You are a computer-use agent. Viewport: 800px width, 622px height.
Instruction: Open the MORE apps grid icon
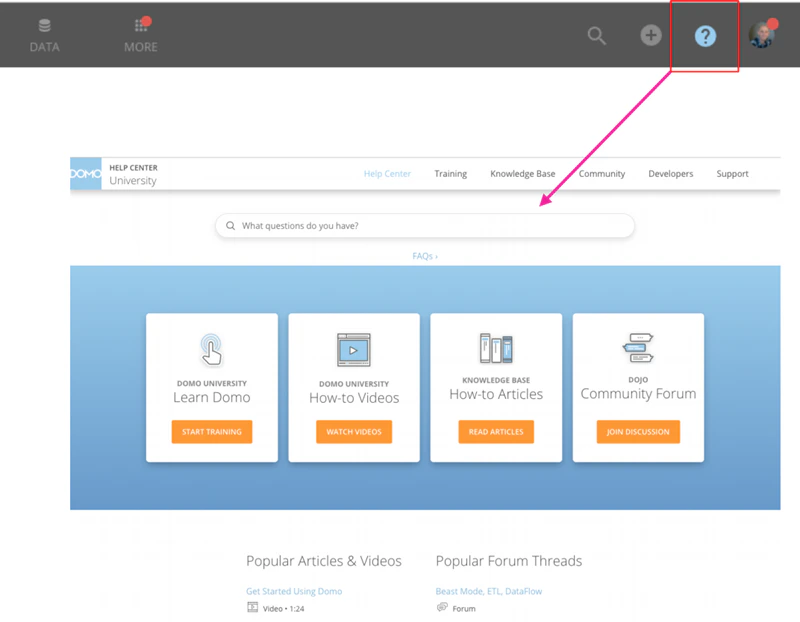tap(140, 25)
